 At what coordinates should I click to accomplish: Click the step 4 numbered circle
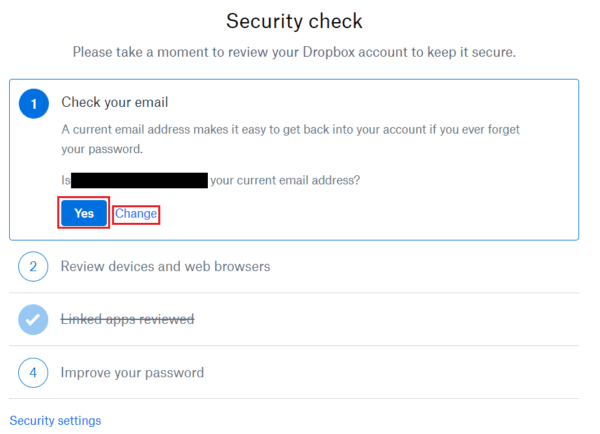click(x=34, y=373)
